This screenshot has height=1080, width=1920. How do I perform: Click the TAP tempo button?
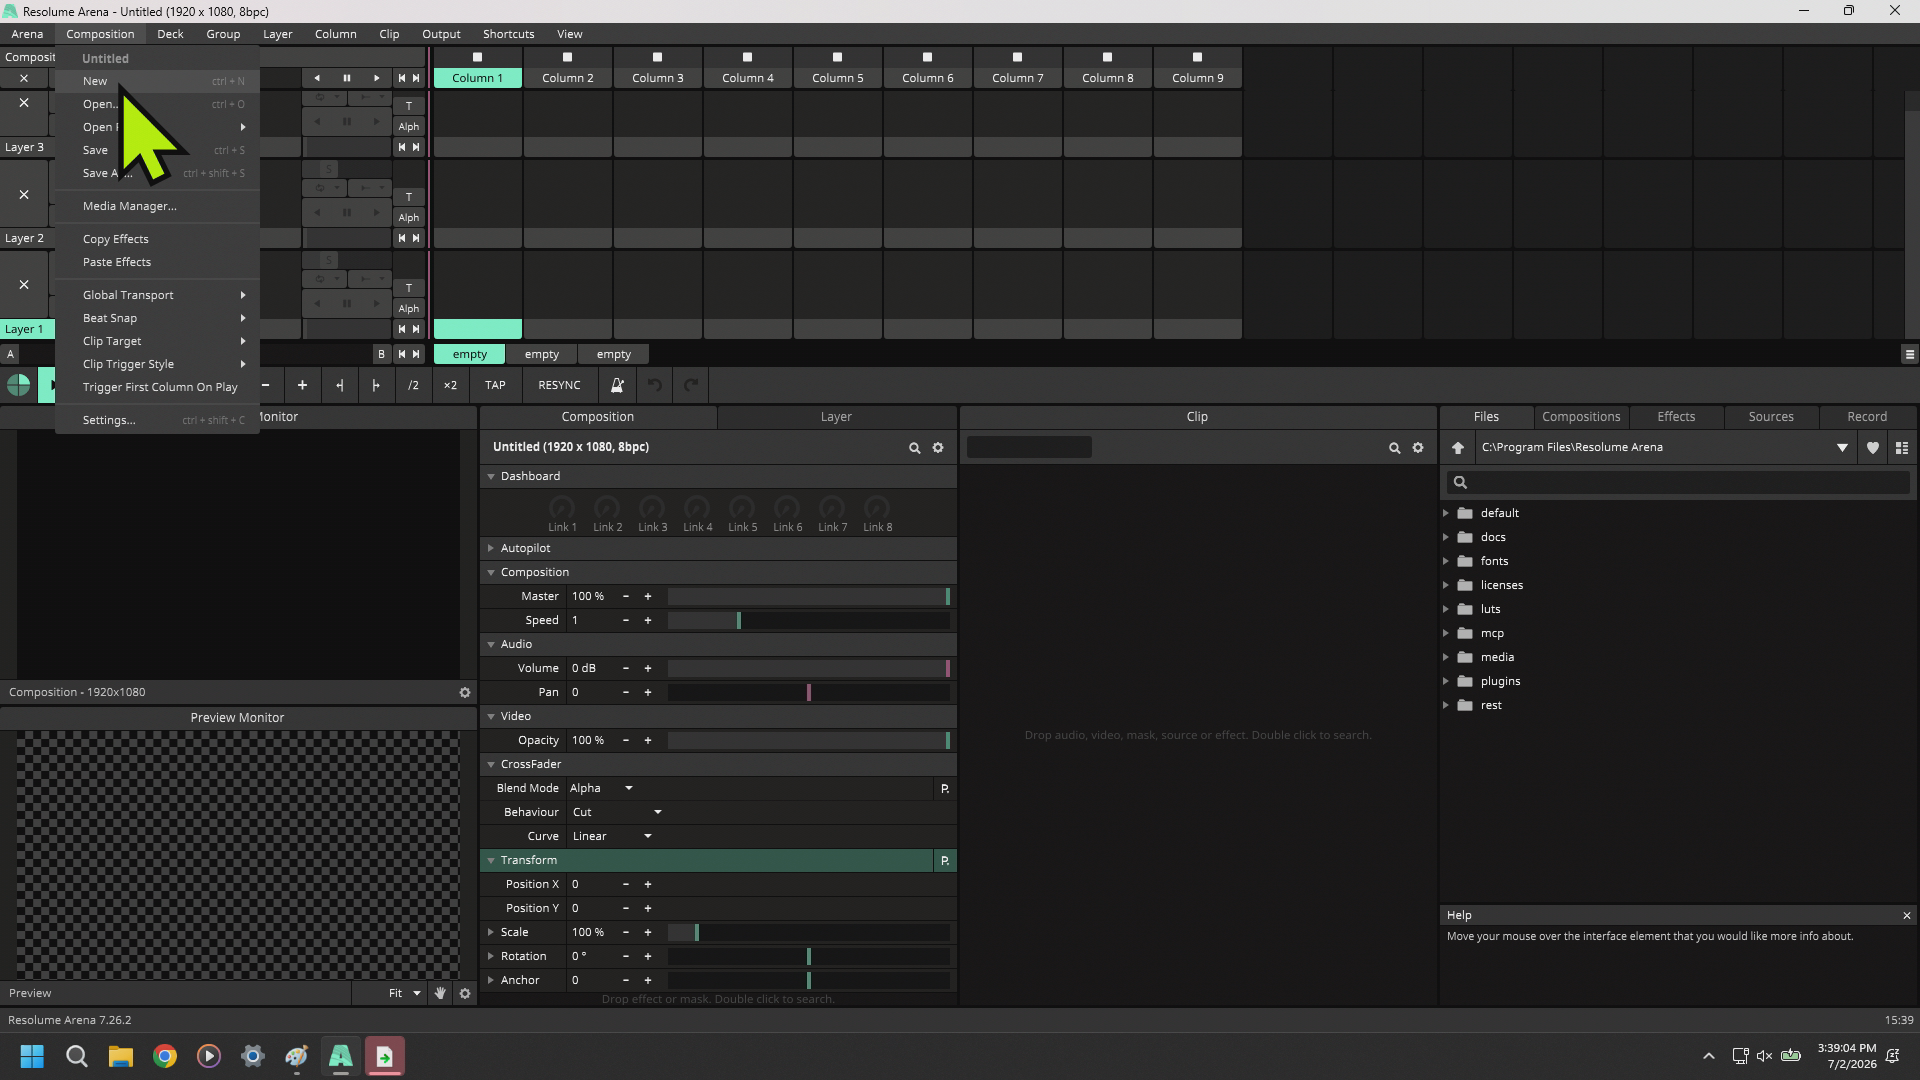(x=495, y=385)
